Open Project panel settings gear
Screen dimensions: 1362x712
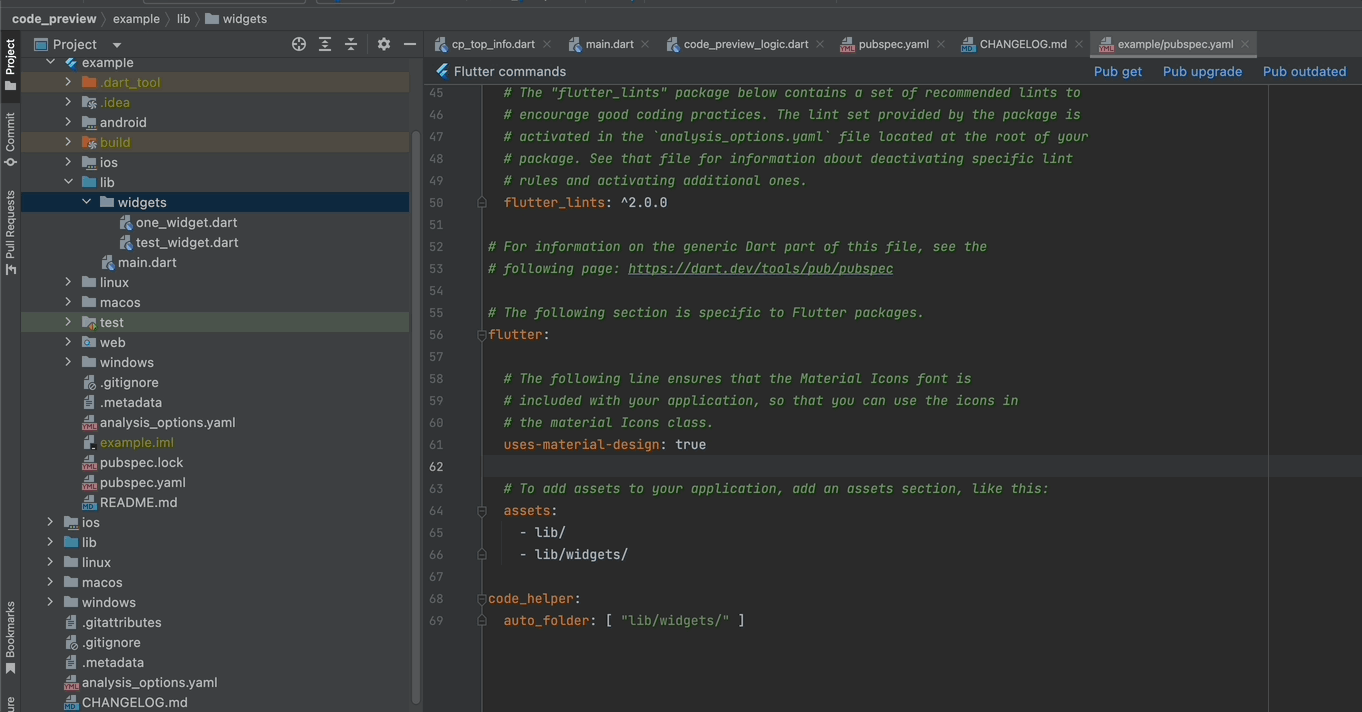coord(384,44)
